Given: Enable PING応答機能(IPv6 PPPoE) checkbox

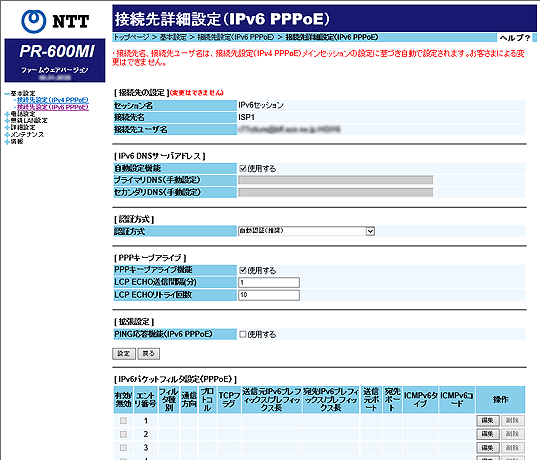Looking at the screenshot, I should pos(243,334).
